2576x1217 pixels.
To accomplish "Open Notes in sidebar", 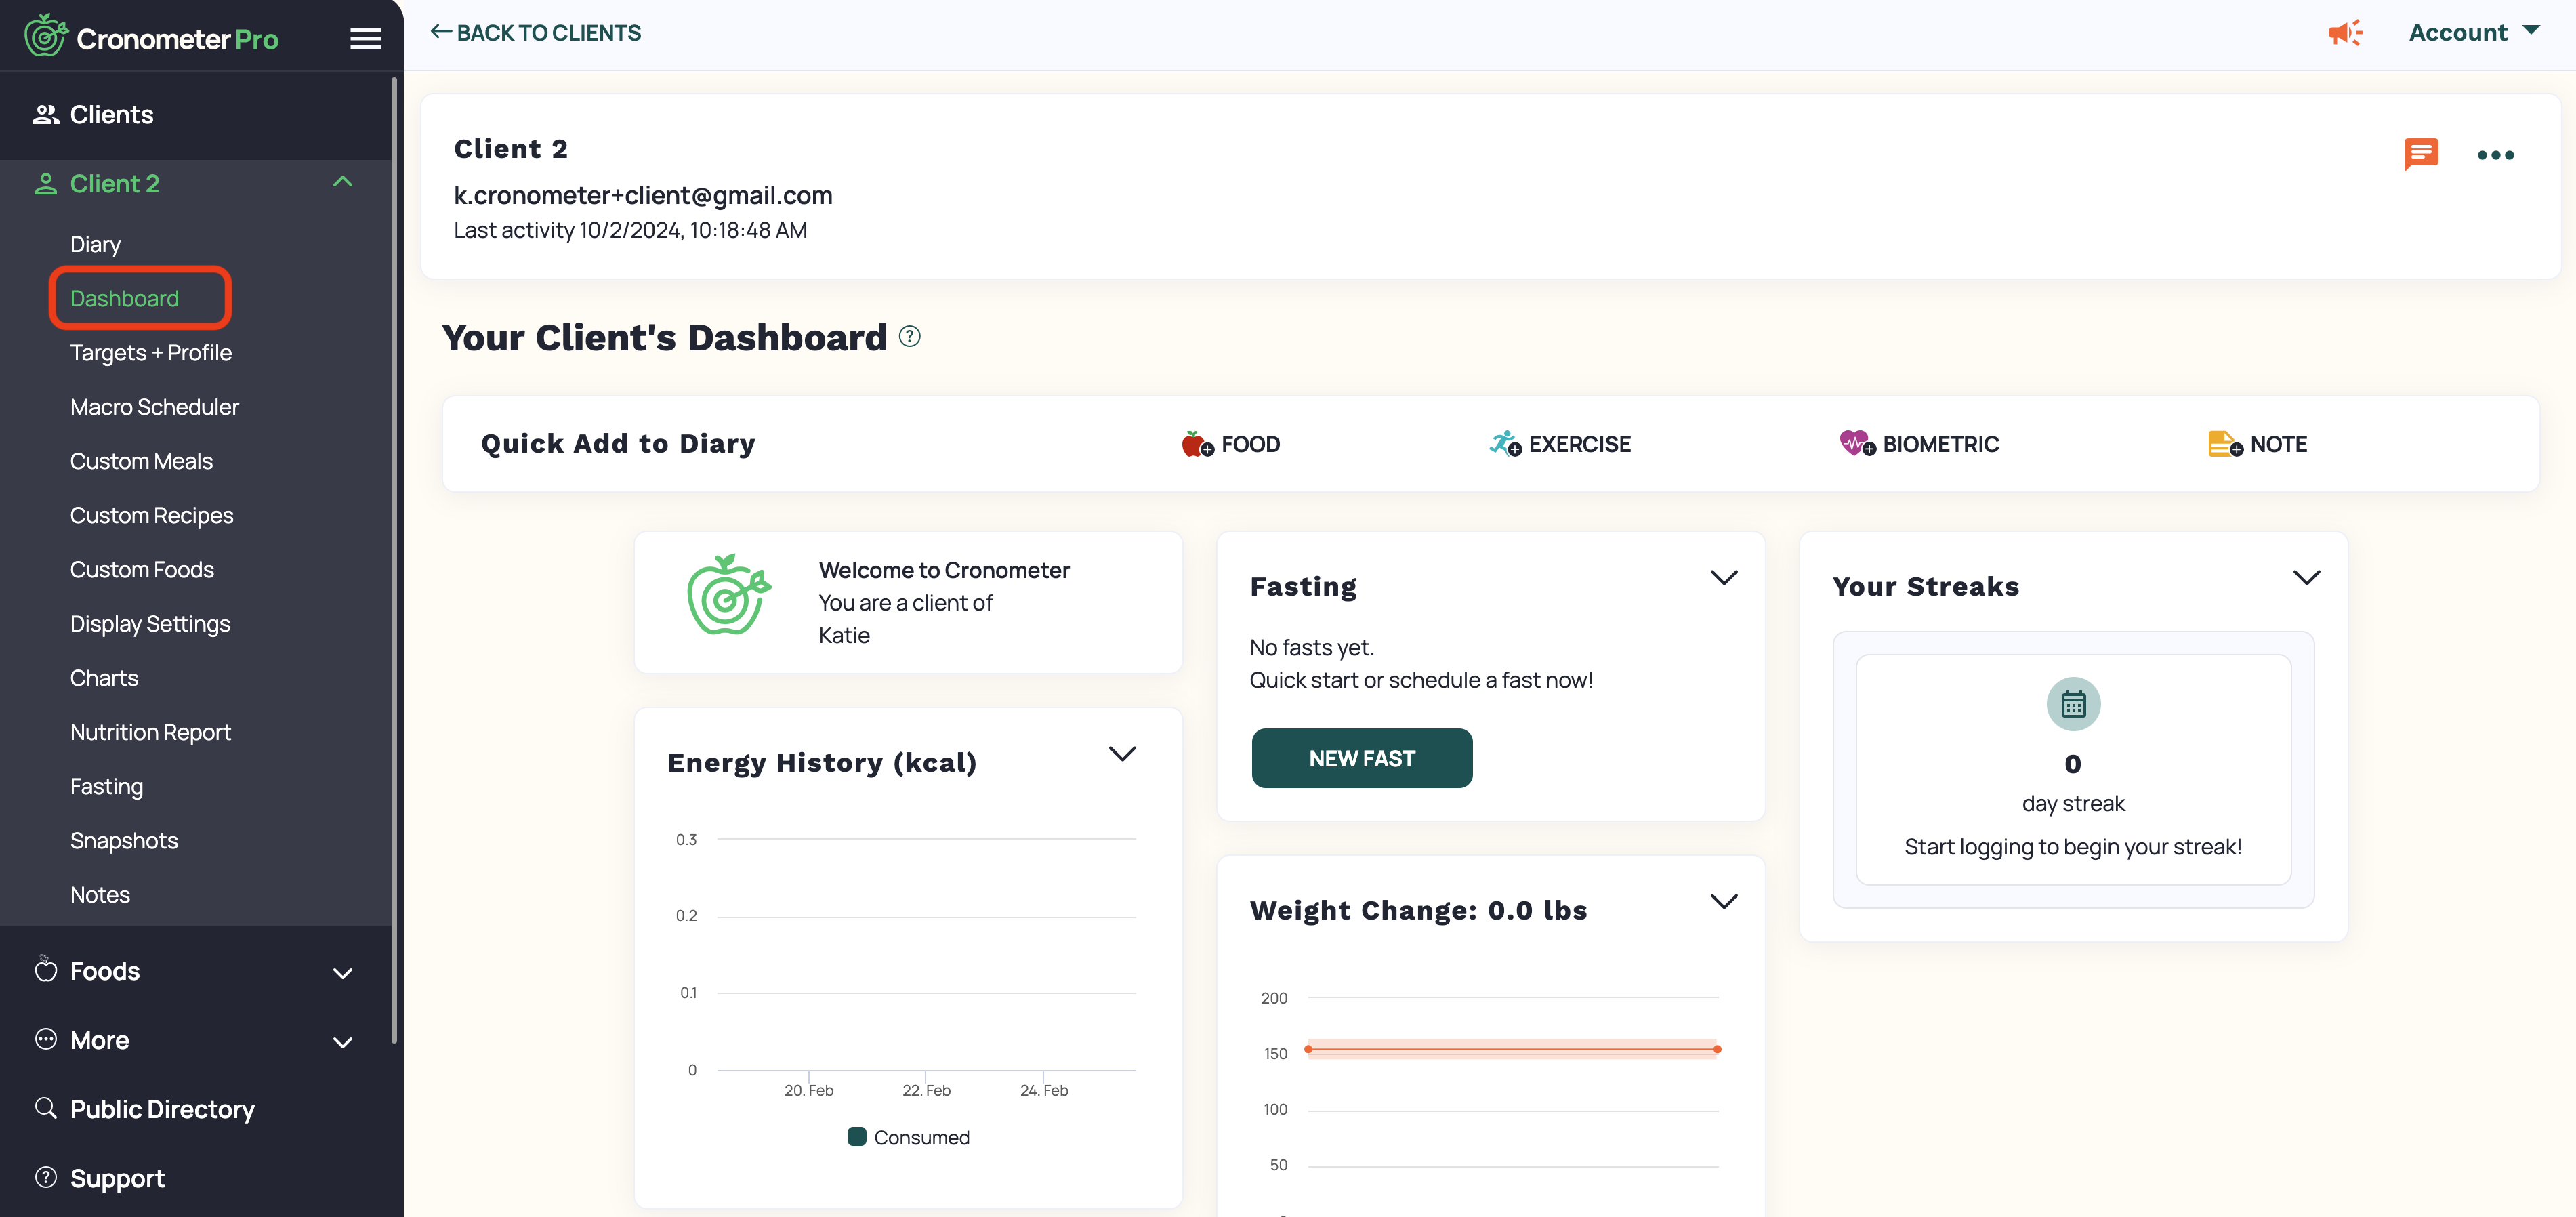I will 100,895.
